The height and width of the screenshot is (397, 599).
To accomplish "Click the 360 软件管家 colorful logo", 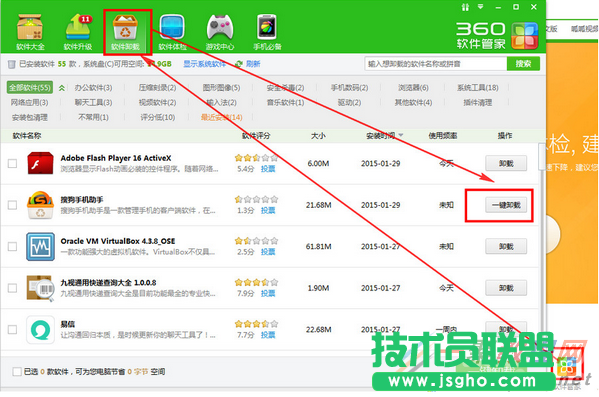I will click(x=525, y=36).
